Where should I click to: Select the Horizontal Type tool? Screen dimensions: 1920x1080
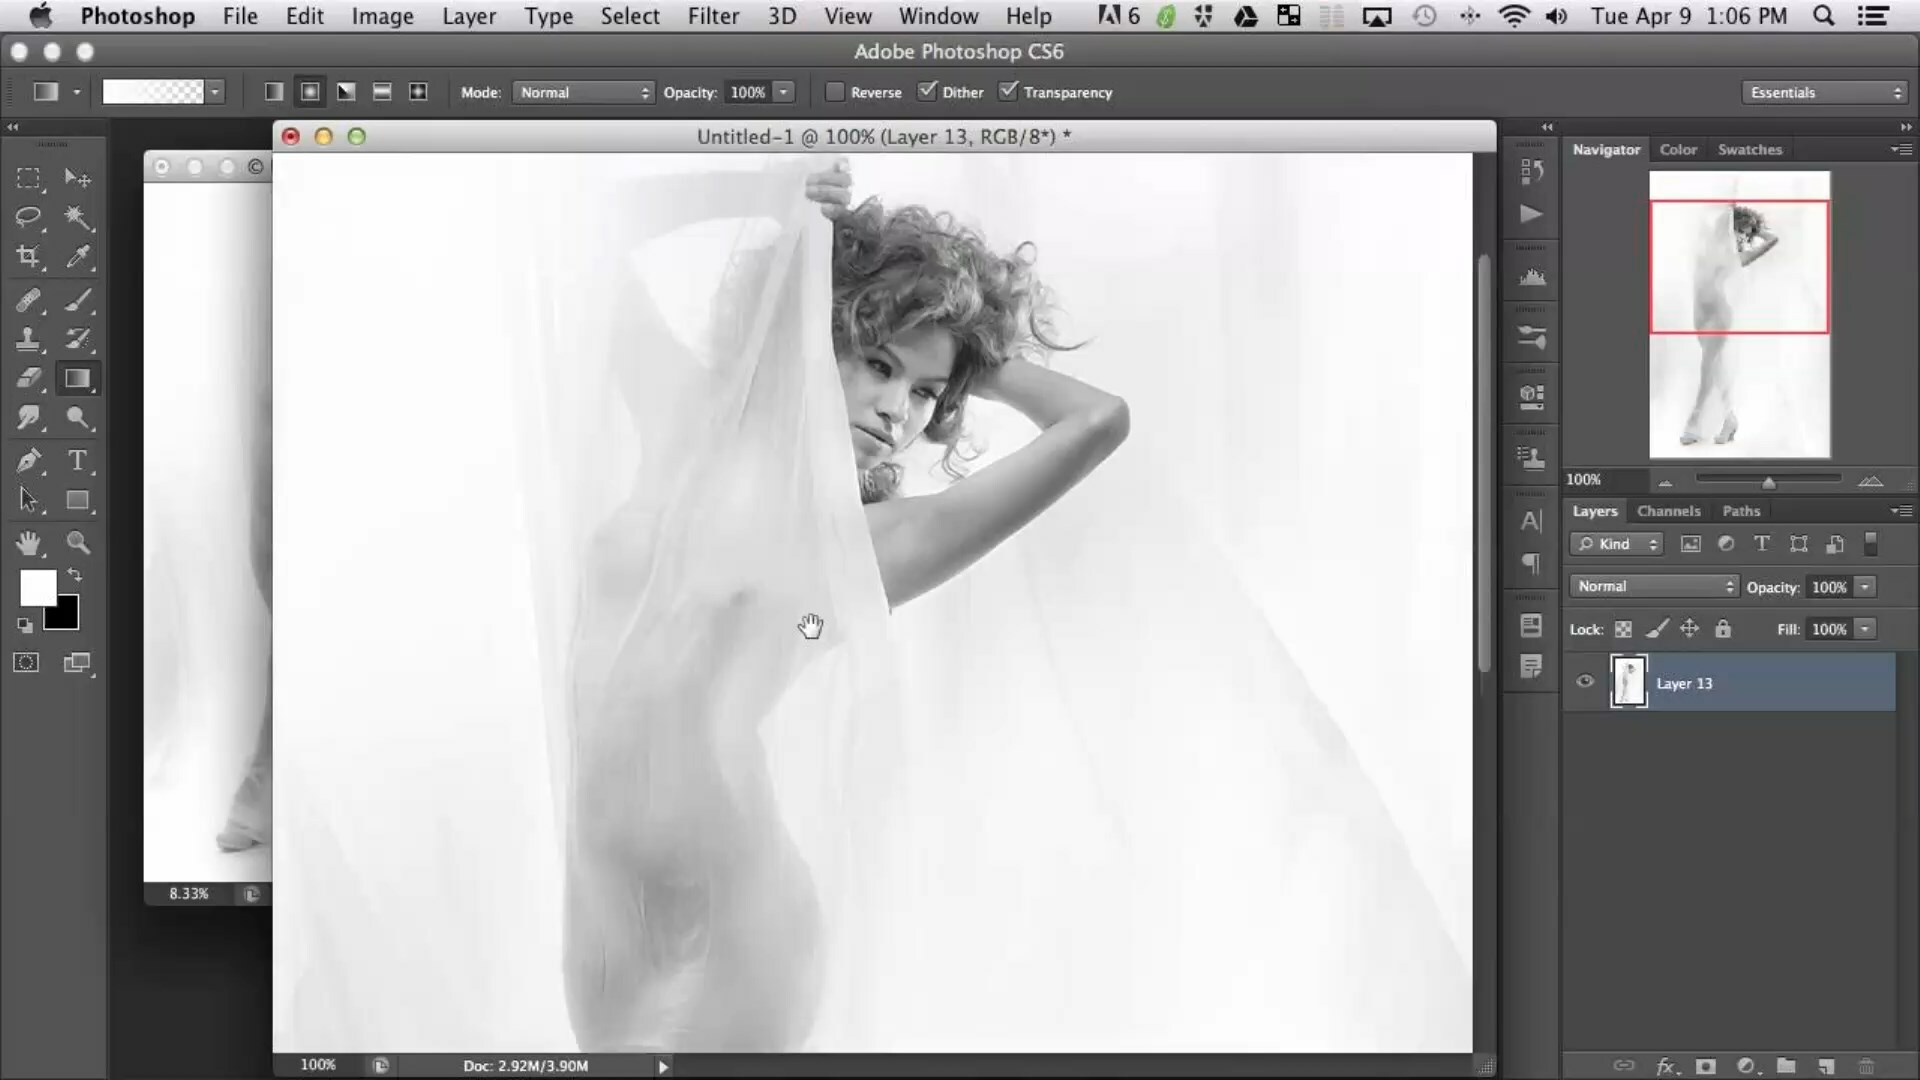[x=77, y=461]
